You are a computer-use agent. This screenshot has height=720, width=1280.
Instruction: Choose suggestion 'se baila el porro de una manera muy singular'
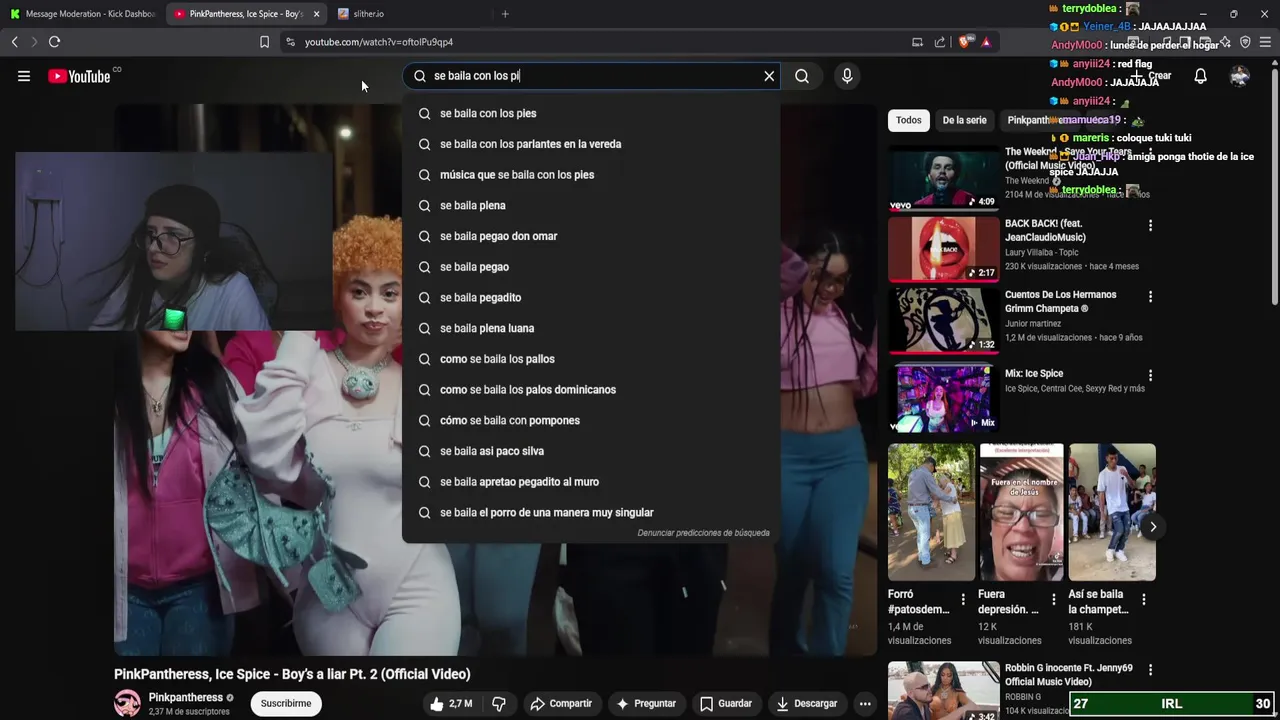[590, 513]
